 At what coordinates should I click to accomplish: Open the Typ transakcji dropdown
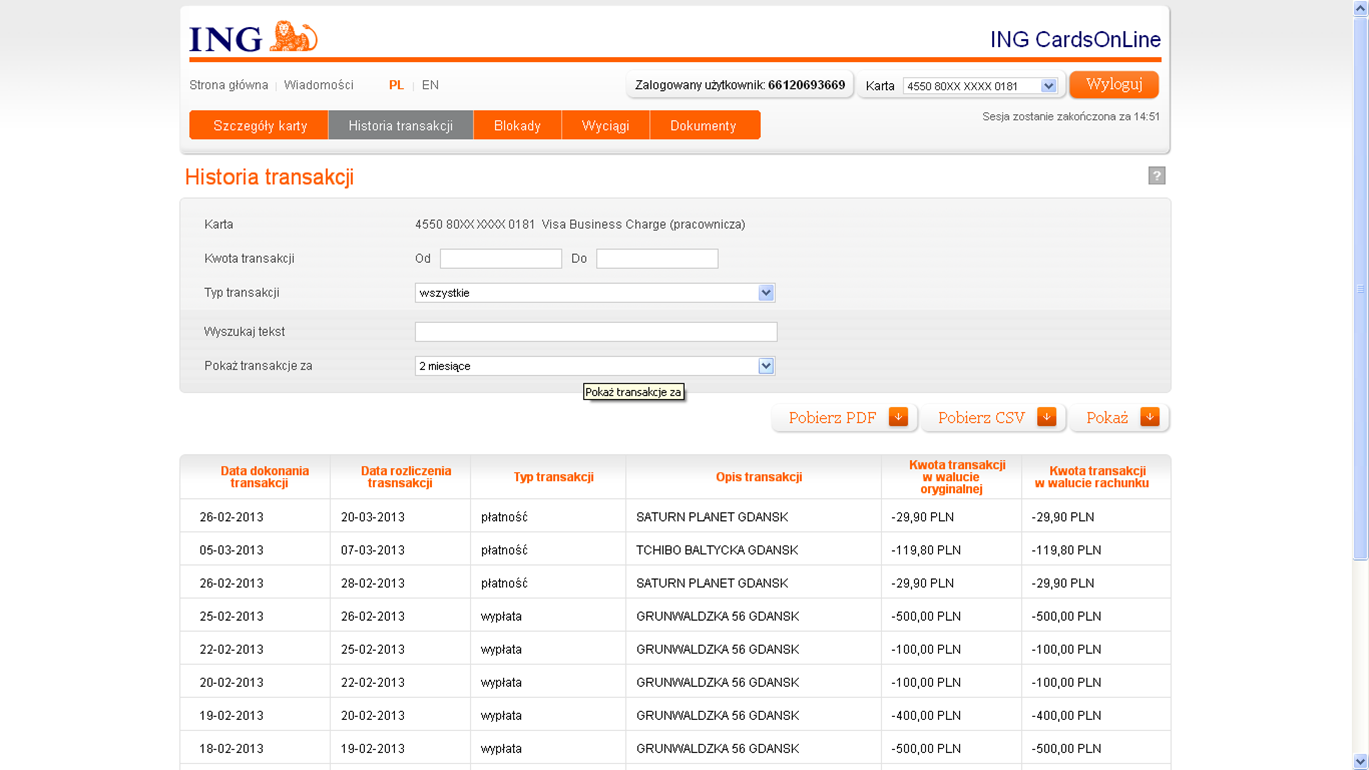tap(766, 293)
